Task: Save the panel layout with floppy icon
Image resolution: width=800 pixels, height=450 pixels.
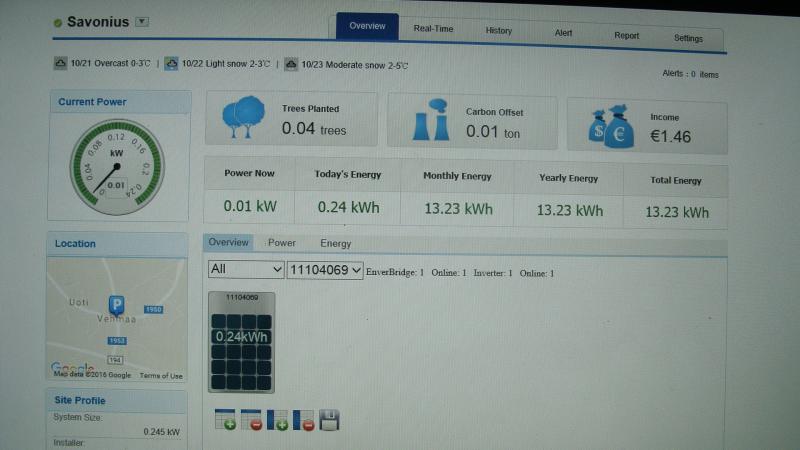Action: point(329,420)
